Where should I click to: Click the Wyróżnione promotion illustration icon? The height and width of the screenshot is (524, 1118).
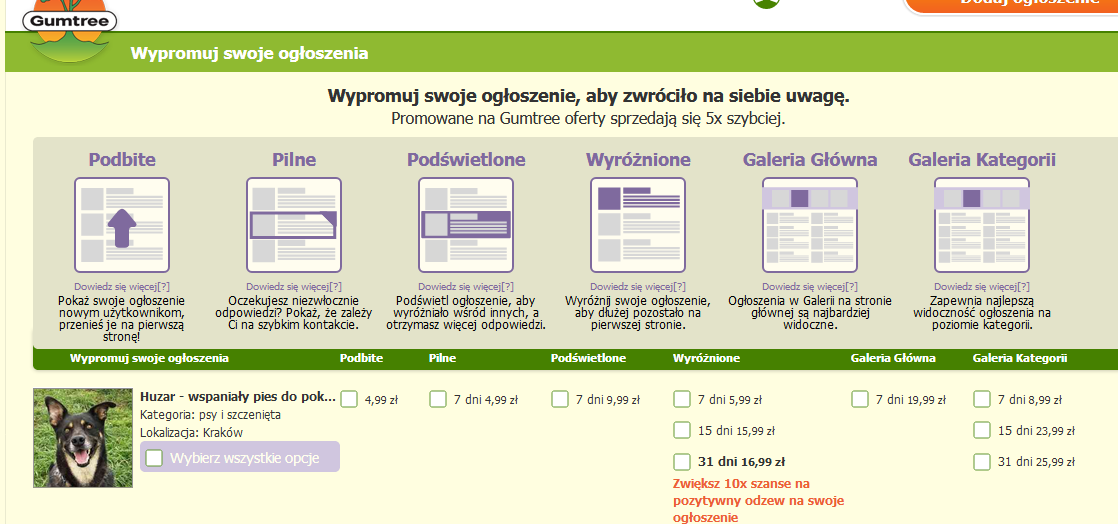point(638,225)
